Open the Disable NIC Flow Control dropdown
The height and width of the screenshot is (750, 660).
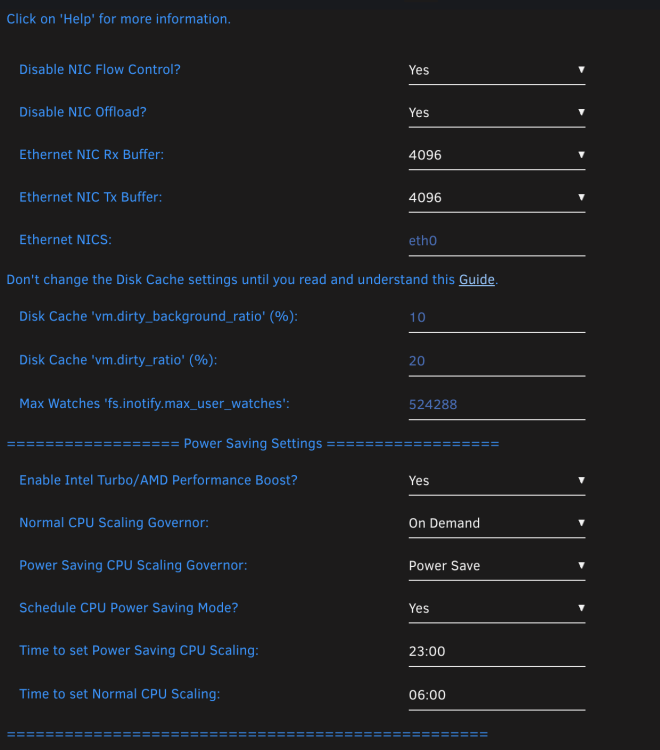coord(497,70)
